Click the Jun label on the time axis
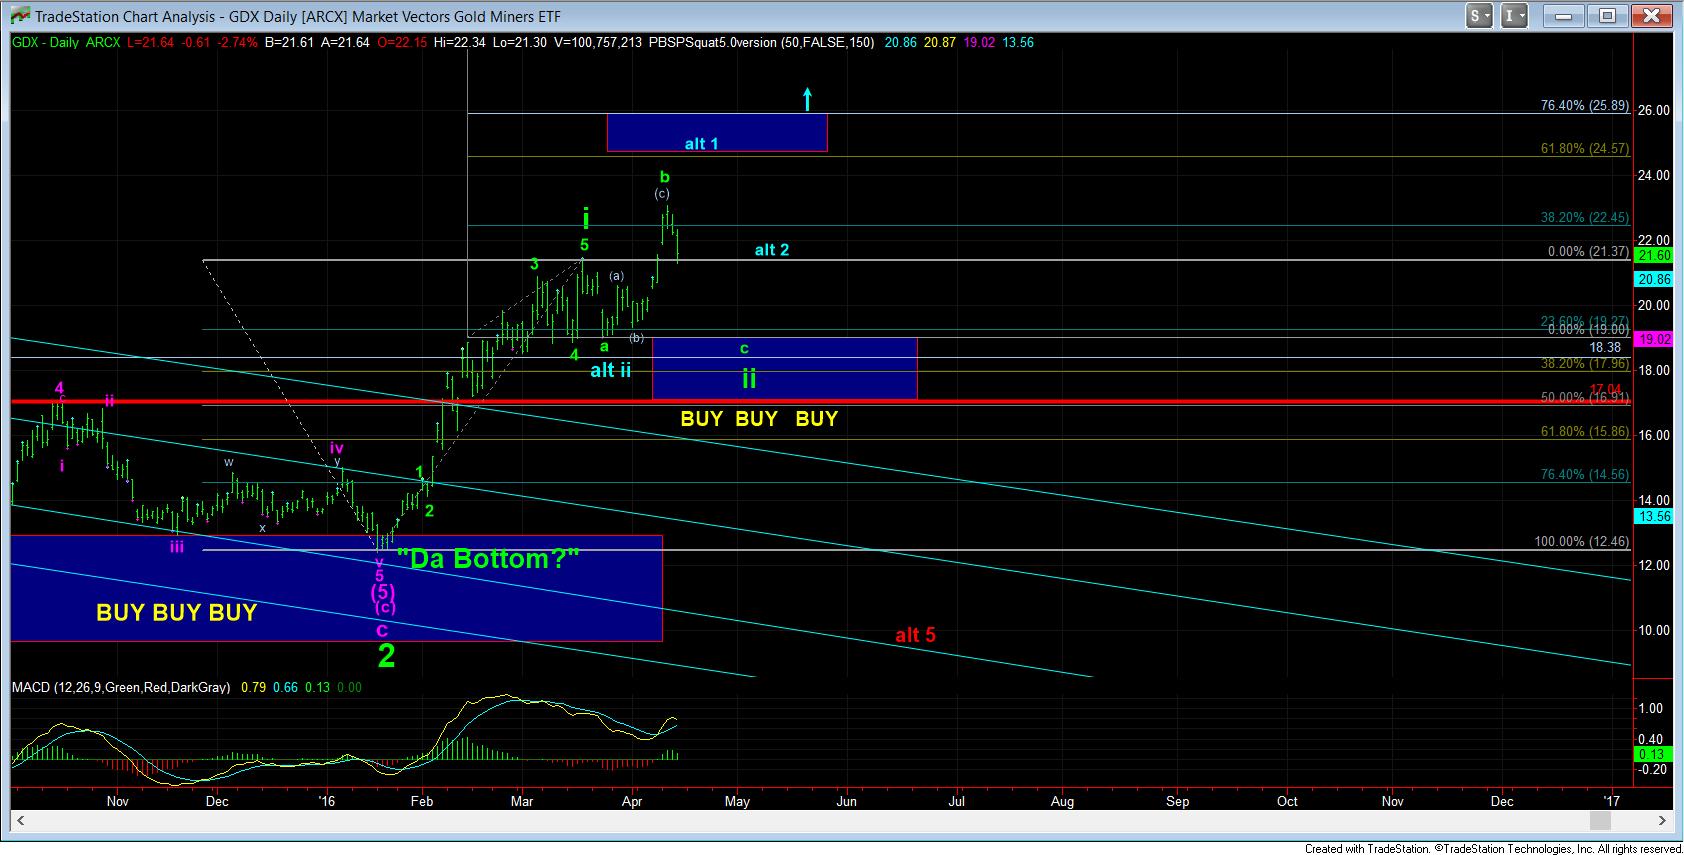Viewport: 1684px width, 855px height. tap(846, 801)
